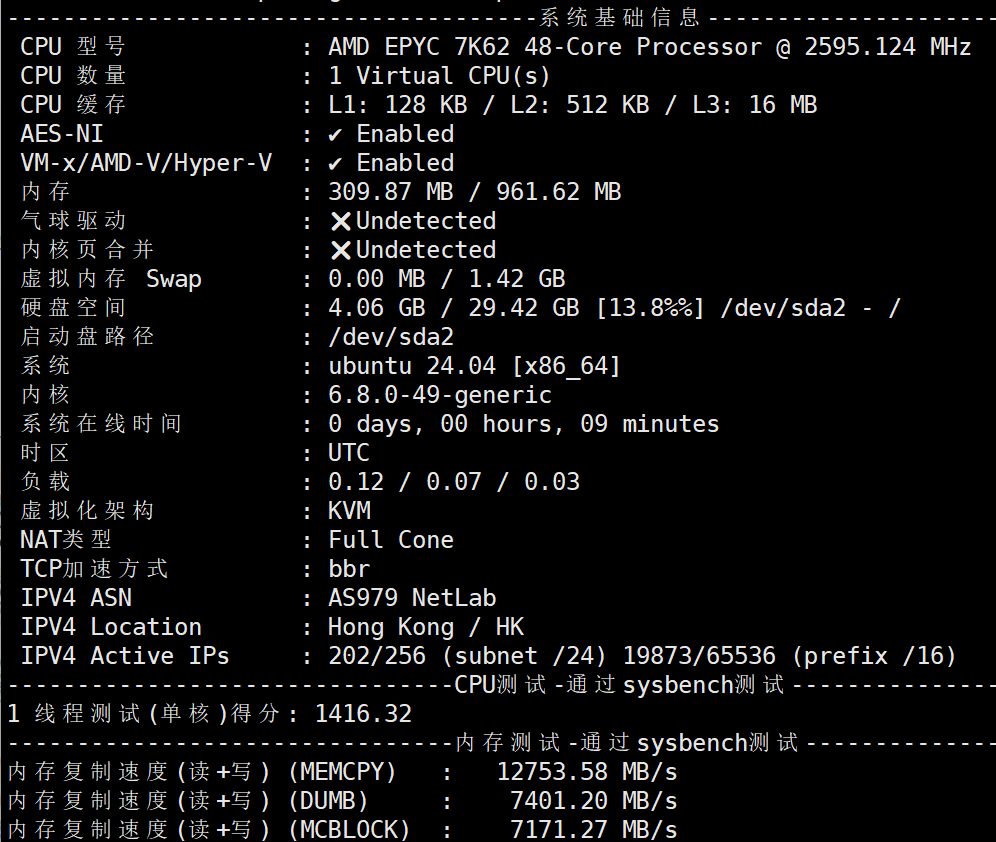
Task: Click the timezone value 'UTC'
Action: [349, 453]
